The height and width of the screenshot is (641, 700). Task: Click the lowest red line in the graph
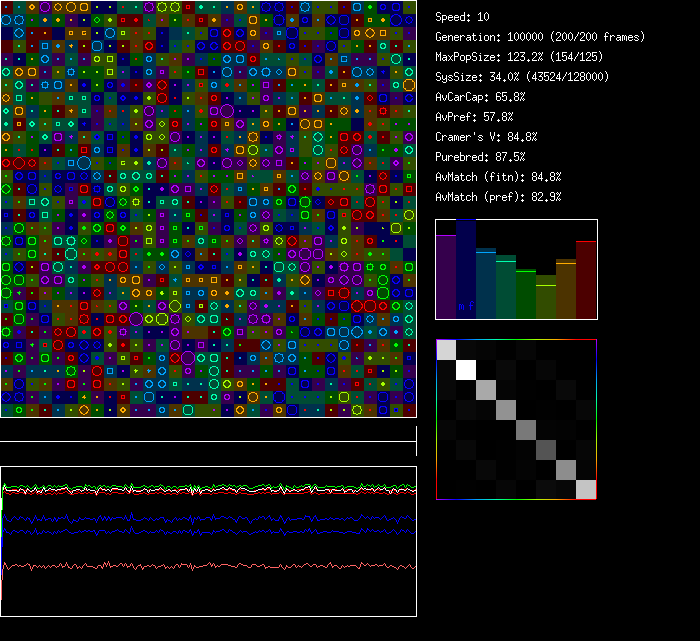click(200, 566)
